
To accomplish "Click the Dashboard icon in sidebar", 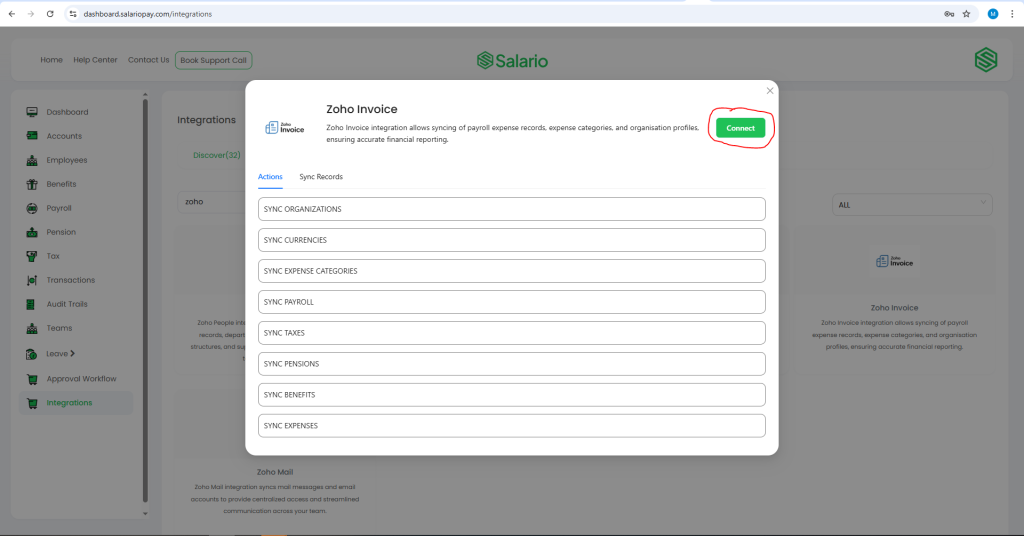I will tap(31, 112).
